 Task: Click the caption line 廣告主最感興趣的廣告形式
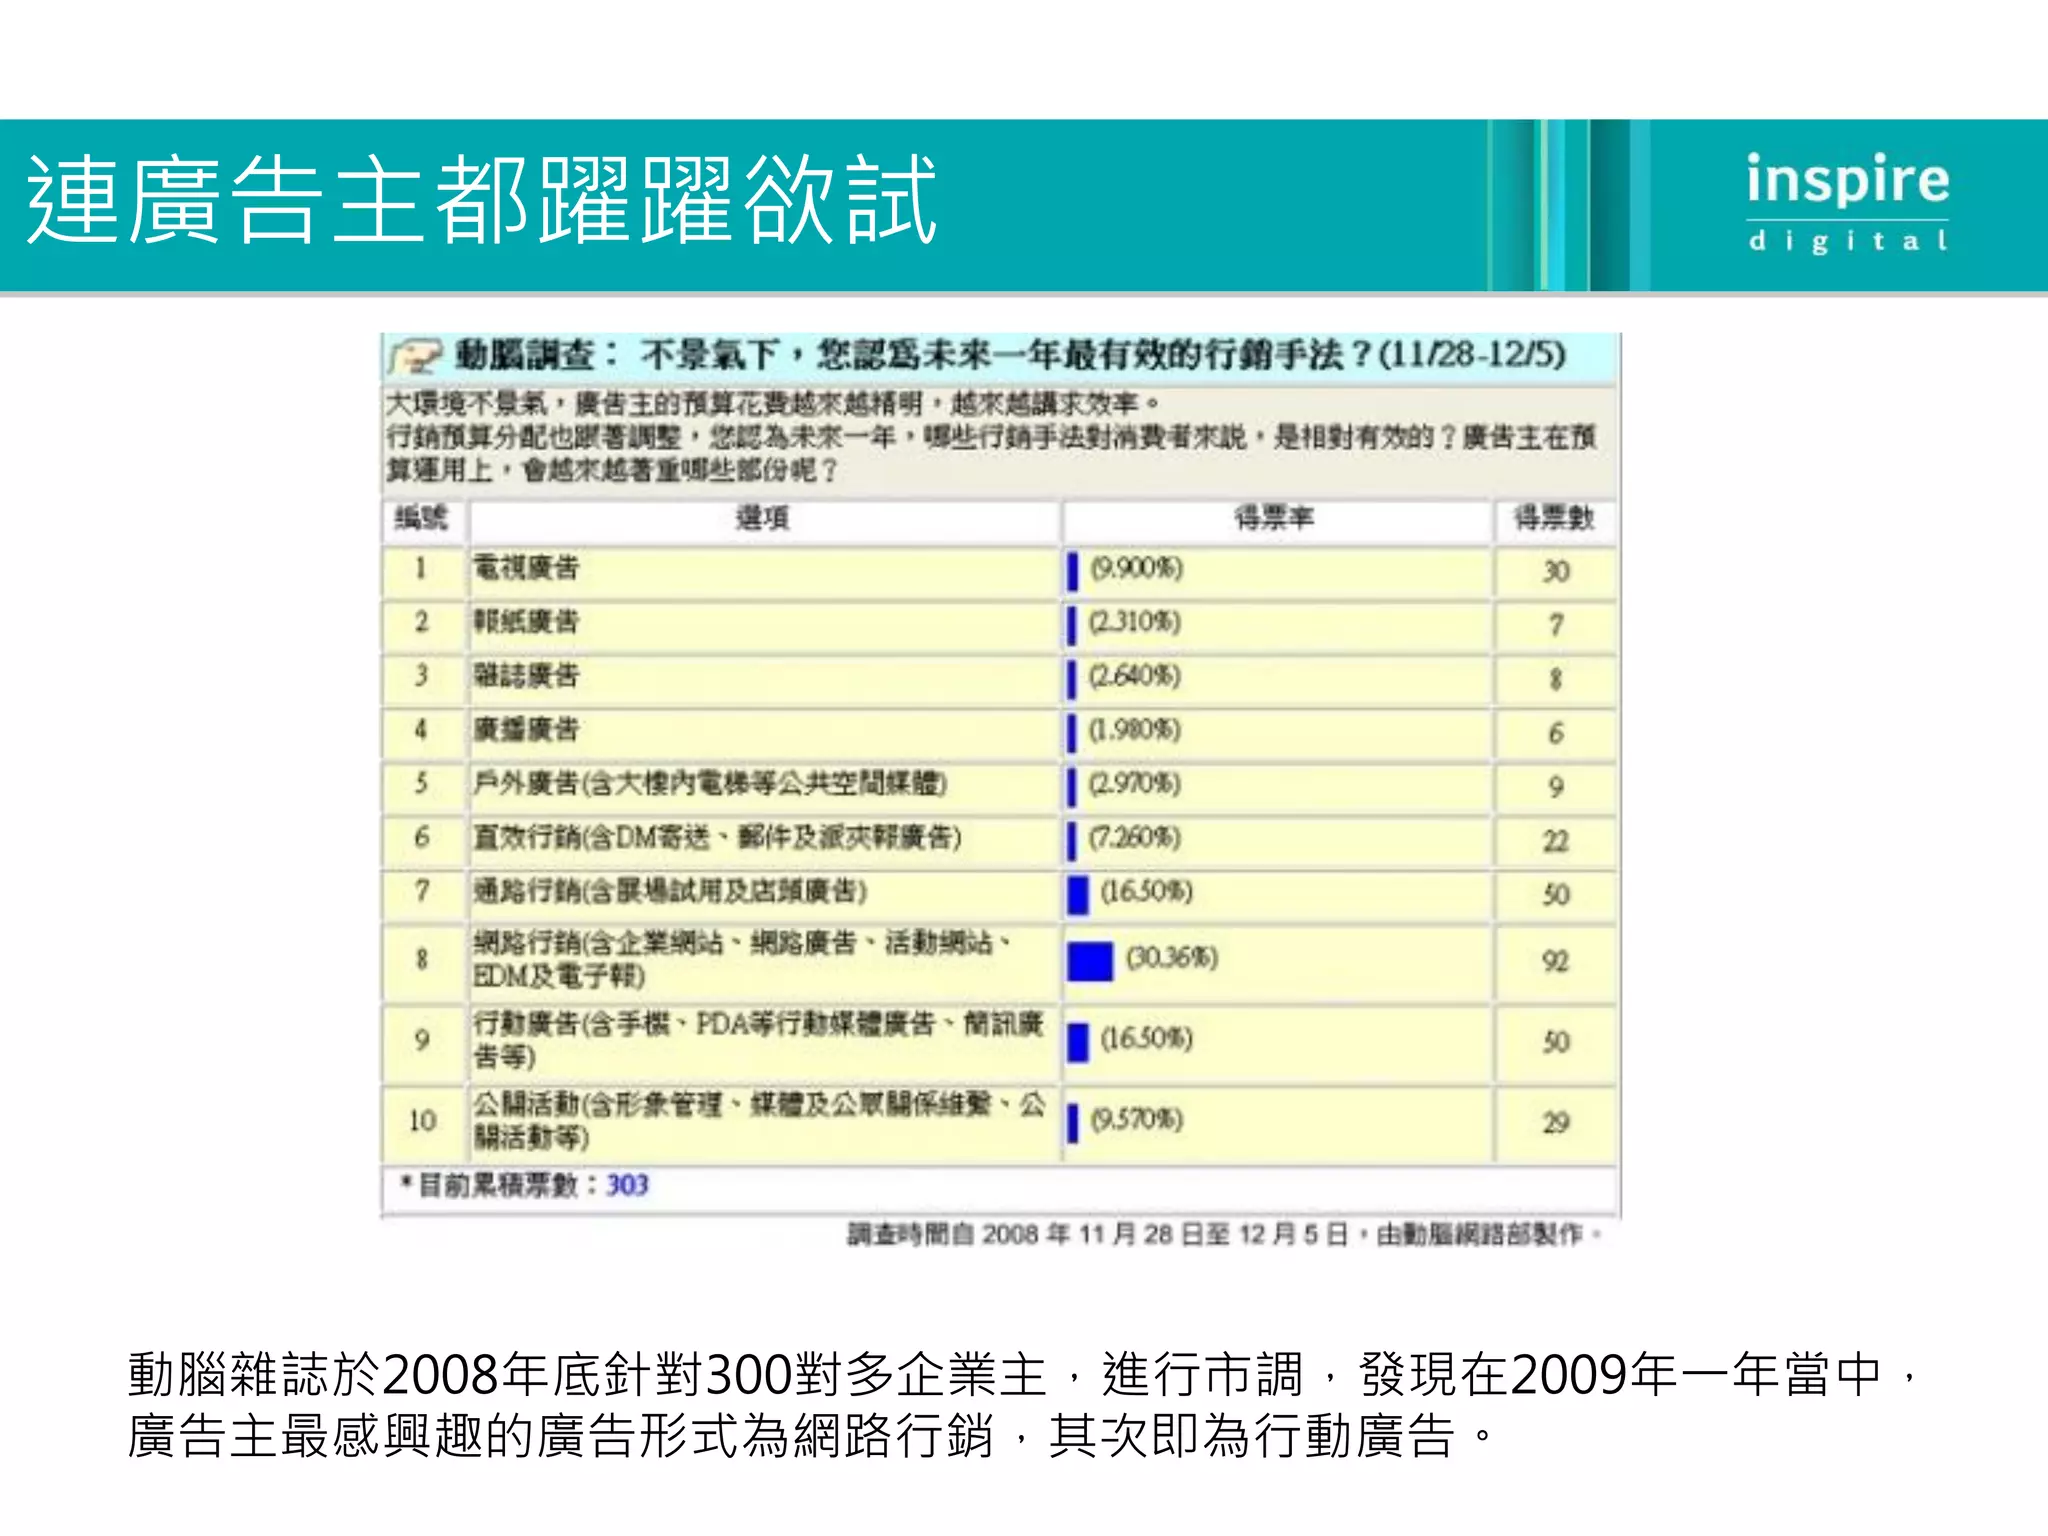[x=811, y=1436]
